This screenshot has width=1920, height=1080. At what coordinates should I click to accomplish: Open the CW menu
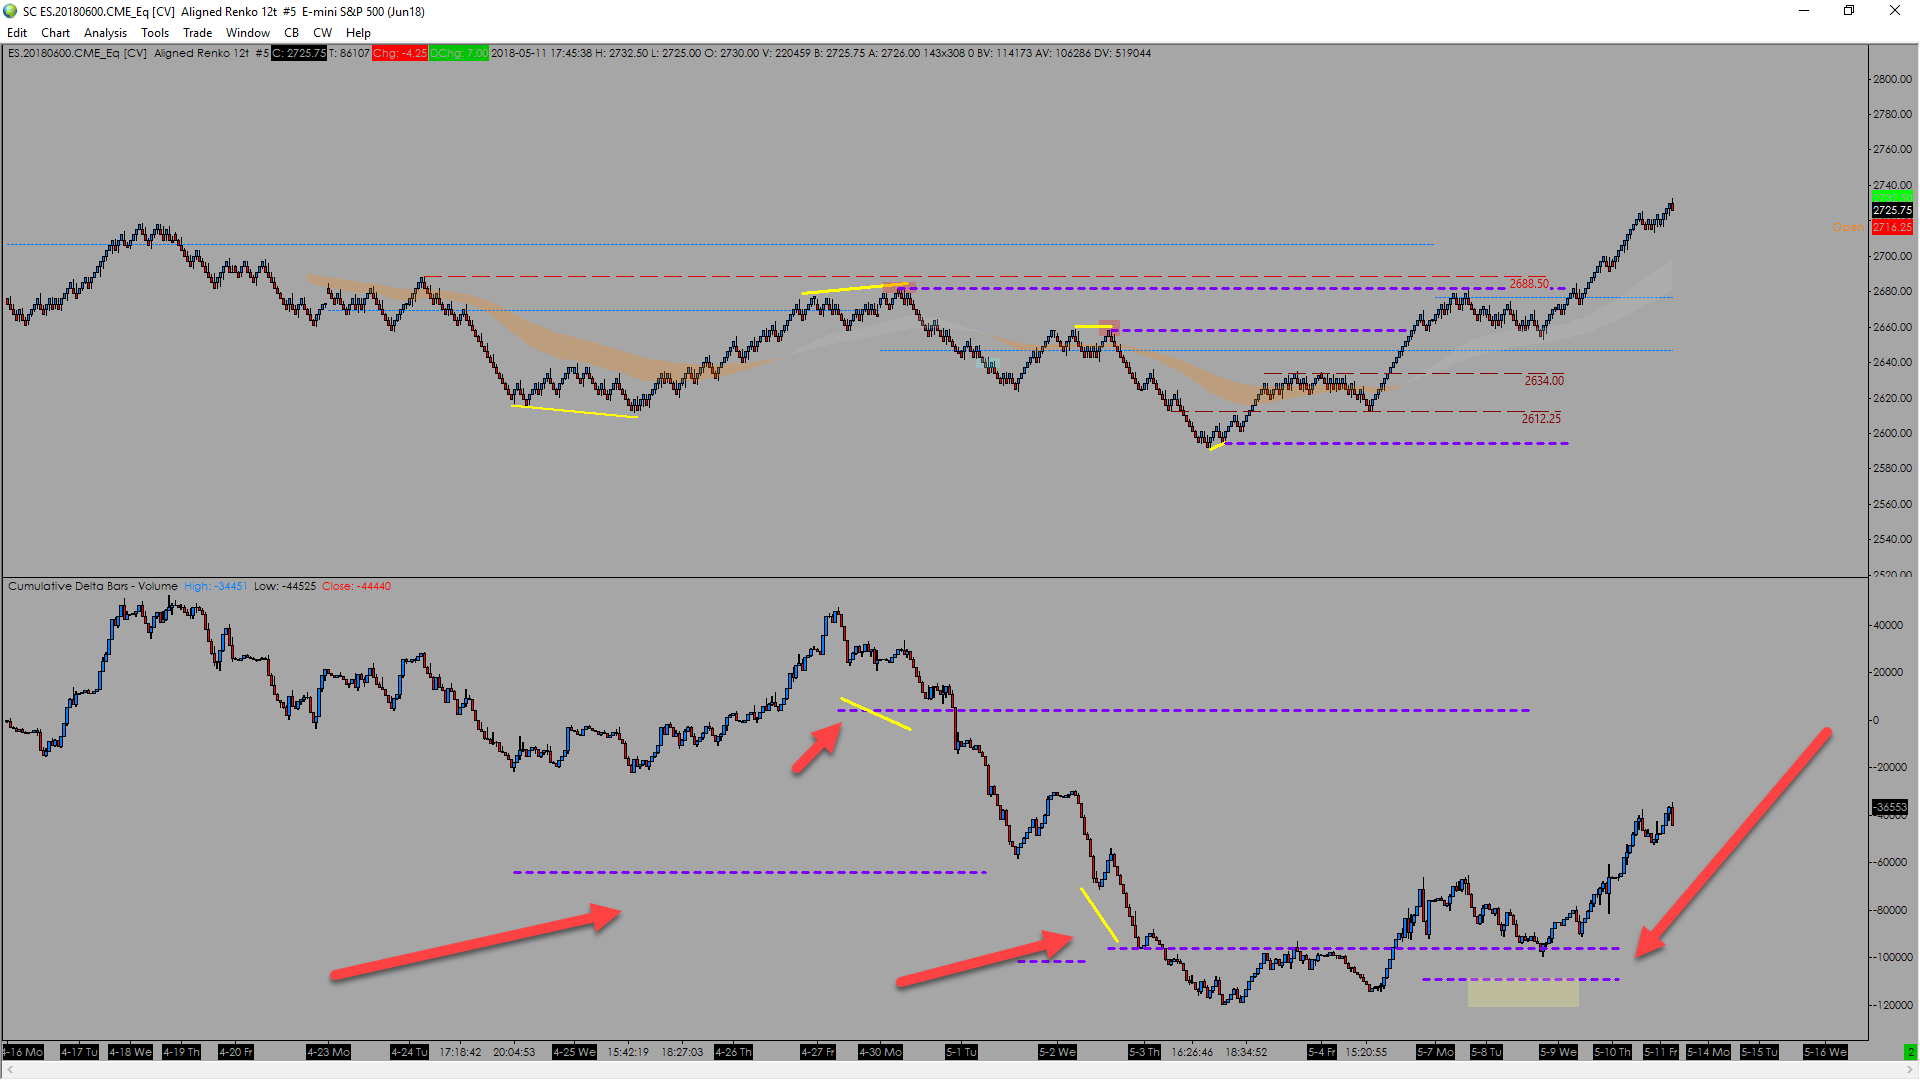pyautogui.click(x=322, y=33)
